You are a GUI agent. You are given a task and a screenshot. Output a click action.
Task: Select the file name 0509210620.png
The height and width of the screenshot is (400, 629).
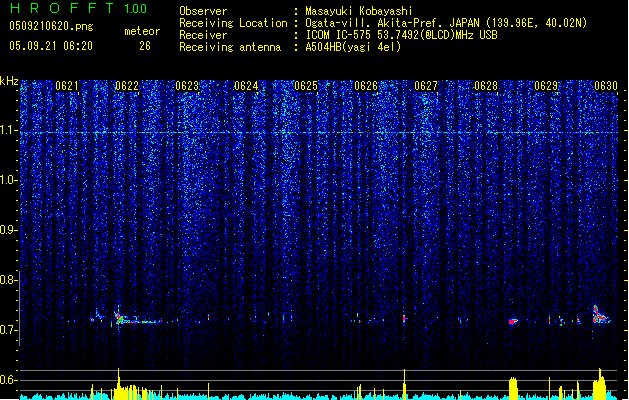click(51, 26)
